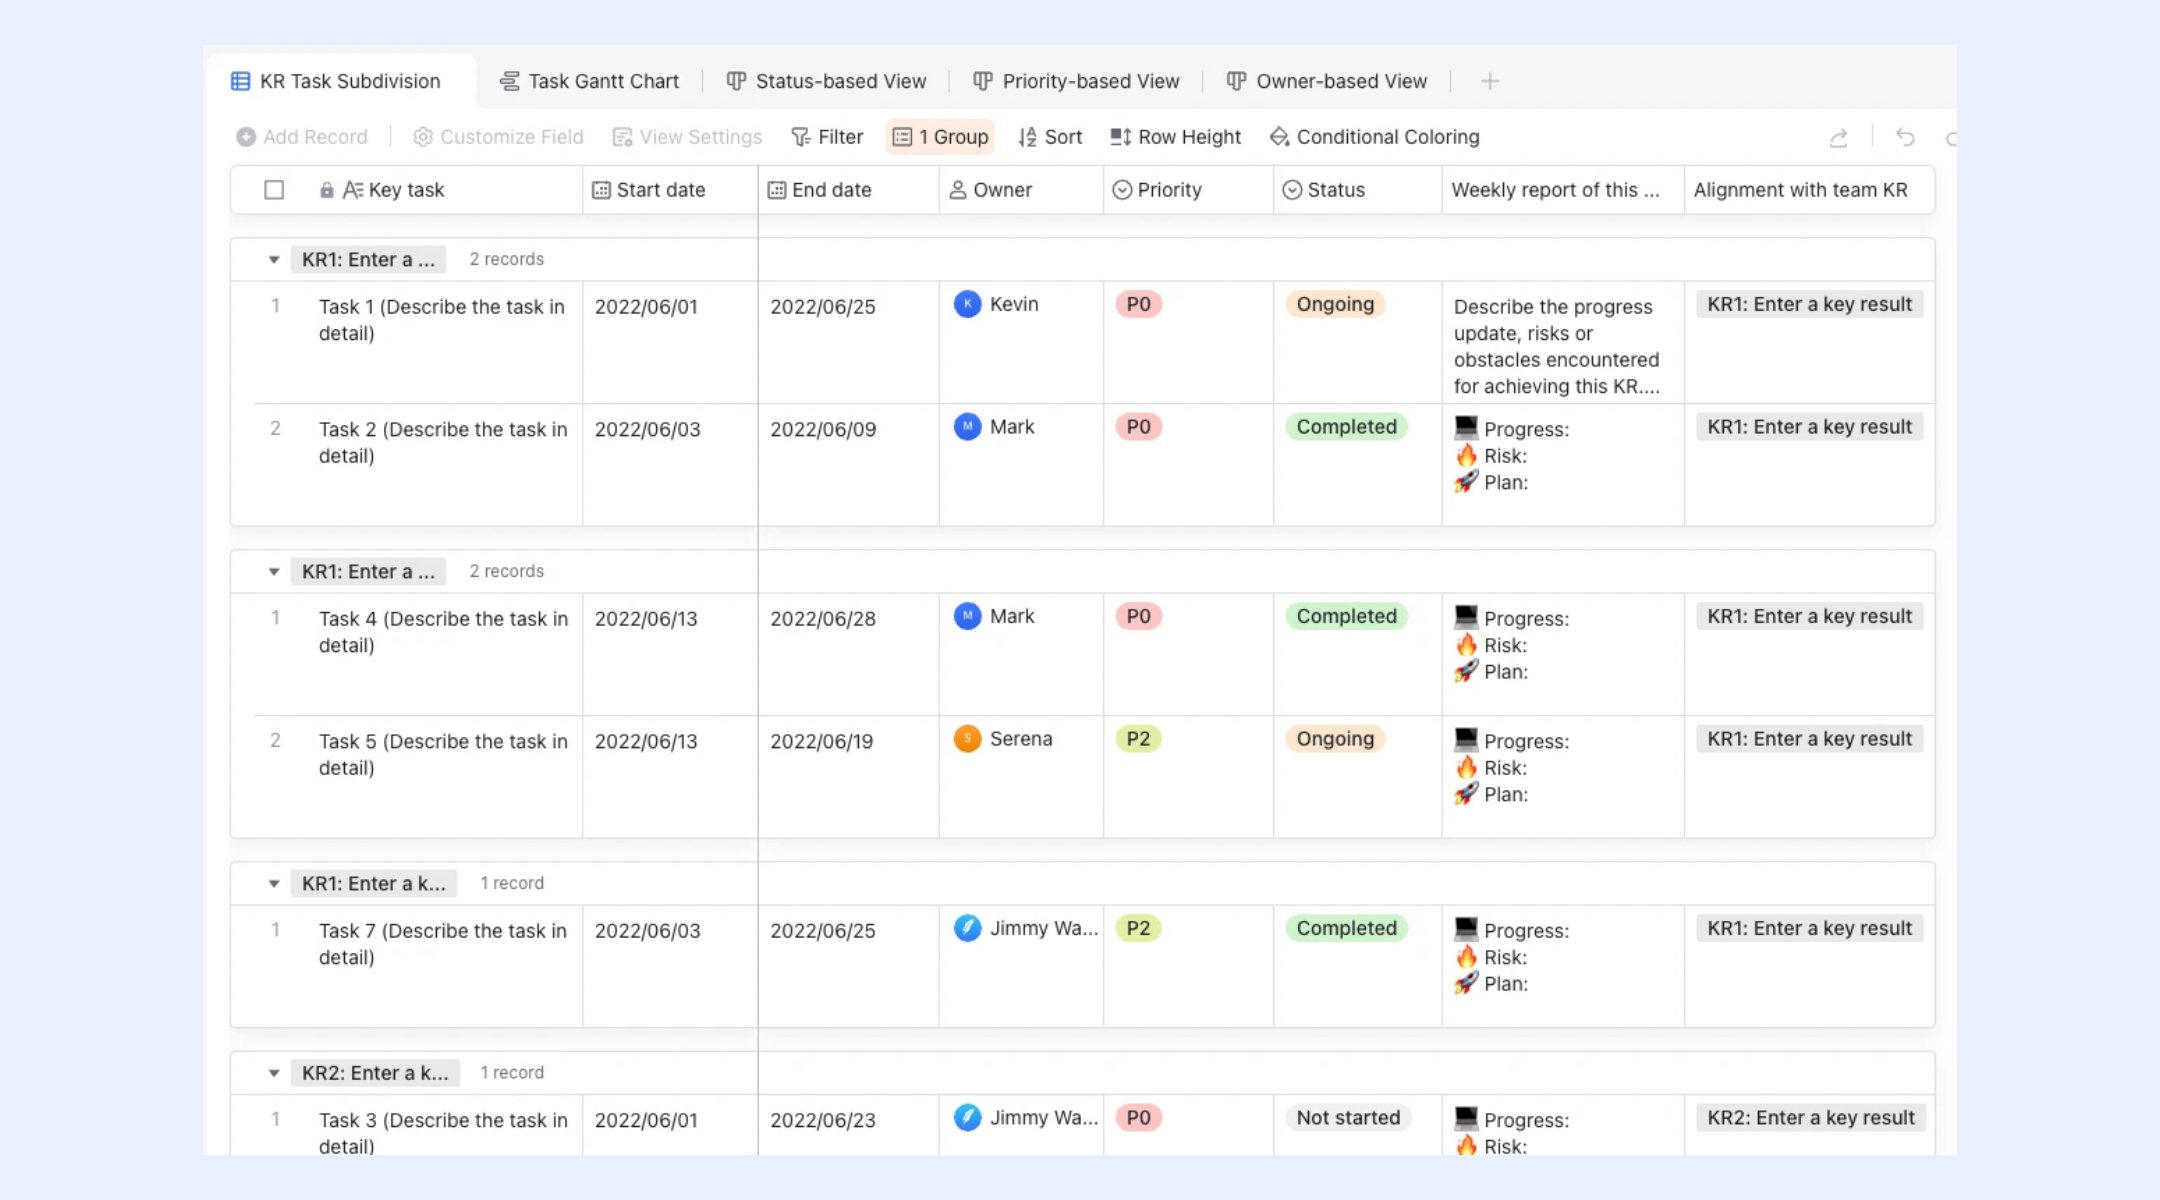Image resolution: width=2160 pixels, height=1200 pixels.
Task: Click the plus icon to add new view
Action: click(x=1489, y=81)
